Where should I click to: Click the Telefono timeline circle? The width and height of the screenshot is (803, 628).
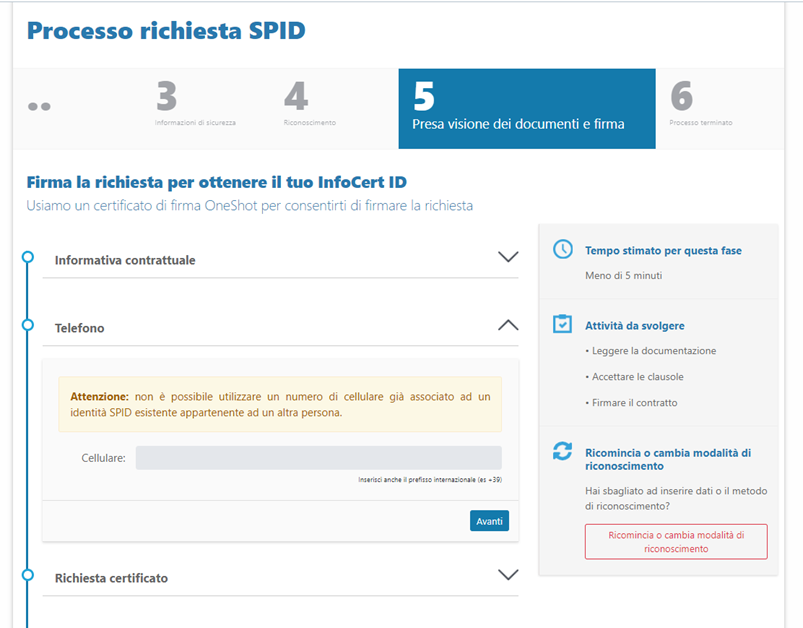point(28,325)
